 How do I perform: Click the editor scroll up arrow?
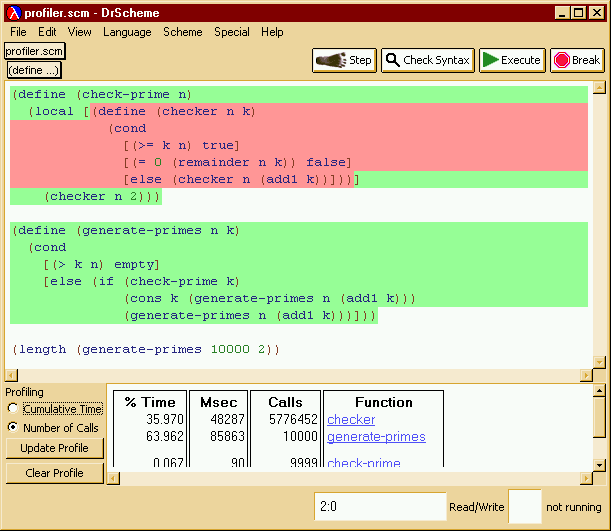point(599,87)
